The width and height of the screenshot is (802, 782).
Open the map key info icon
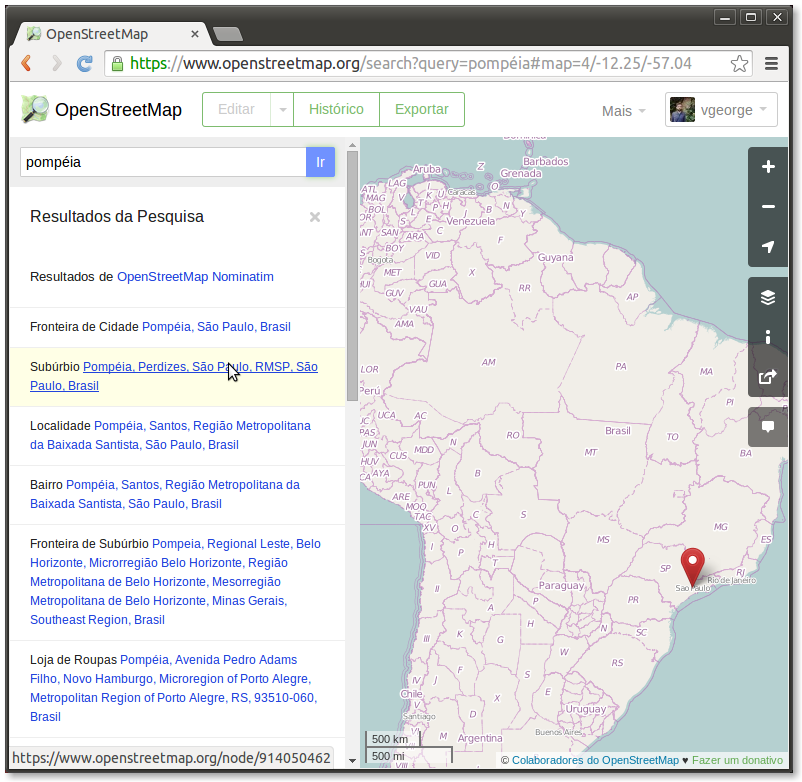point(768,337)
